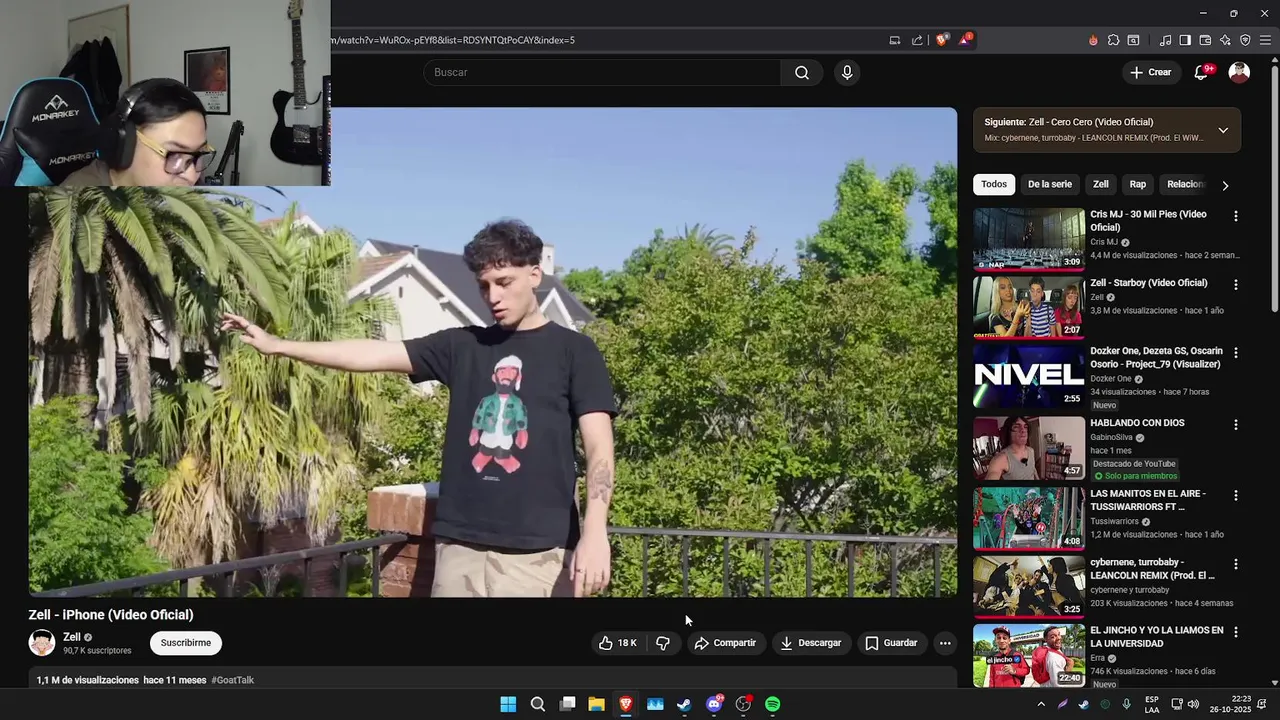Open Zell Starboy video thumbnail
The width and height of the screenshot is (1280, 720).
click(1029, 307)
